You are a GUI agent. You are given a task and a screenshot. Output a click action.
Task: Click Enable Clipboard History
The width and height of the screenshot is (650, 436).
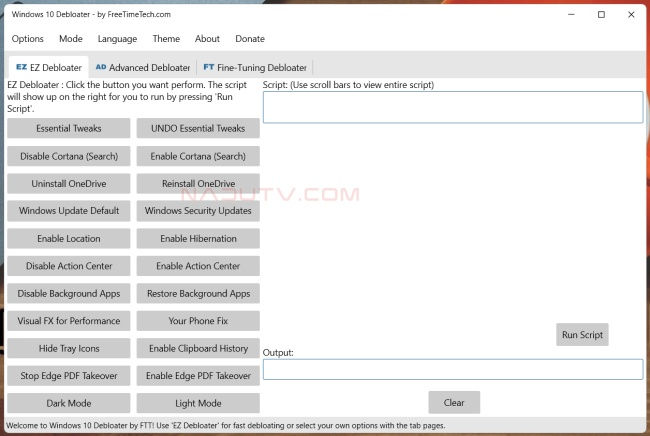point(198,349)
